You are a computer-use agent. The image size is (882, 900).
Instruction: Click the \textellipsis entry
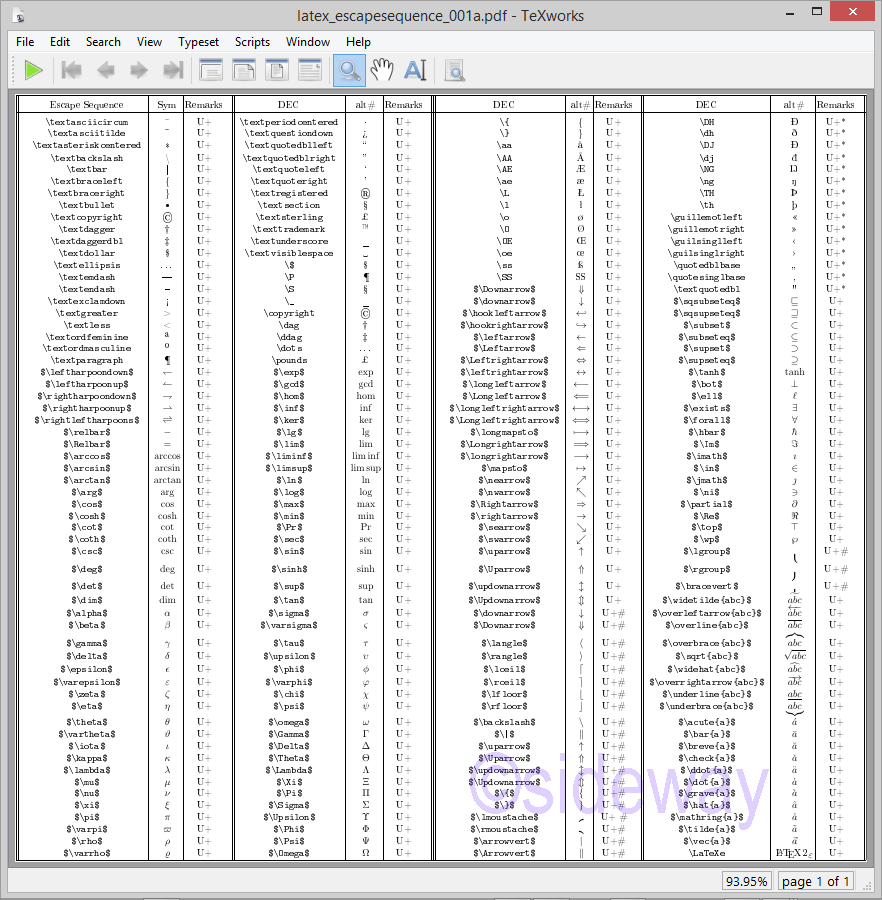(87, 265)
